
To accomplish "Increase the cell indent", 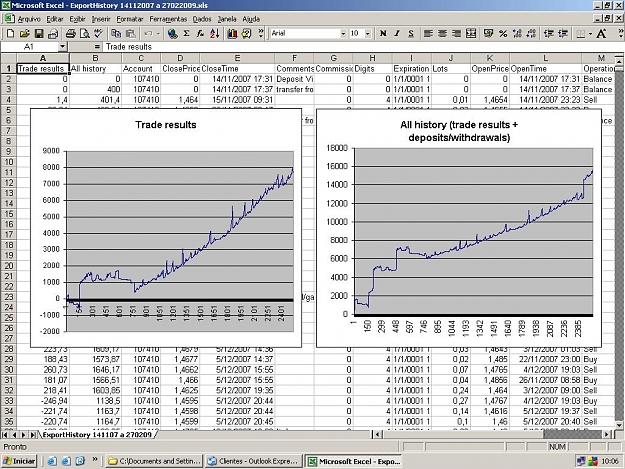I will pos(563,33).
